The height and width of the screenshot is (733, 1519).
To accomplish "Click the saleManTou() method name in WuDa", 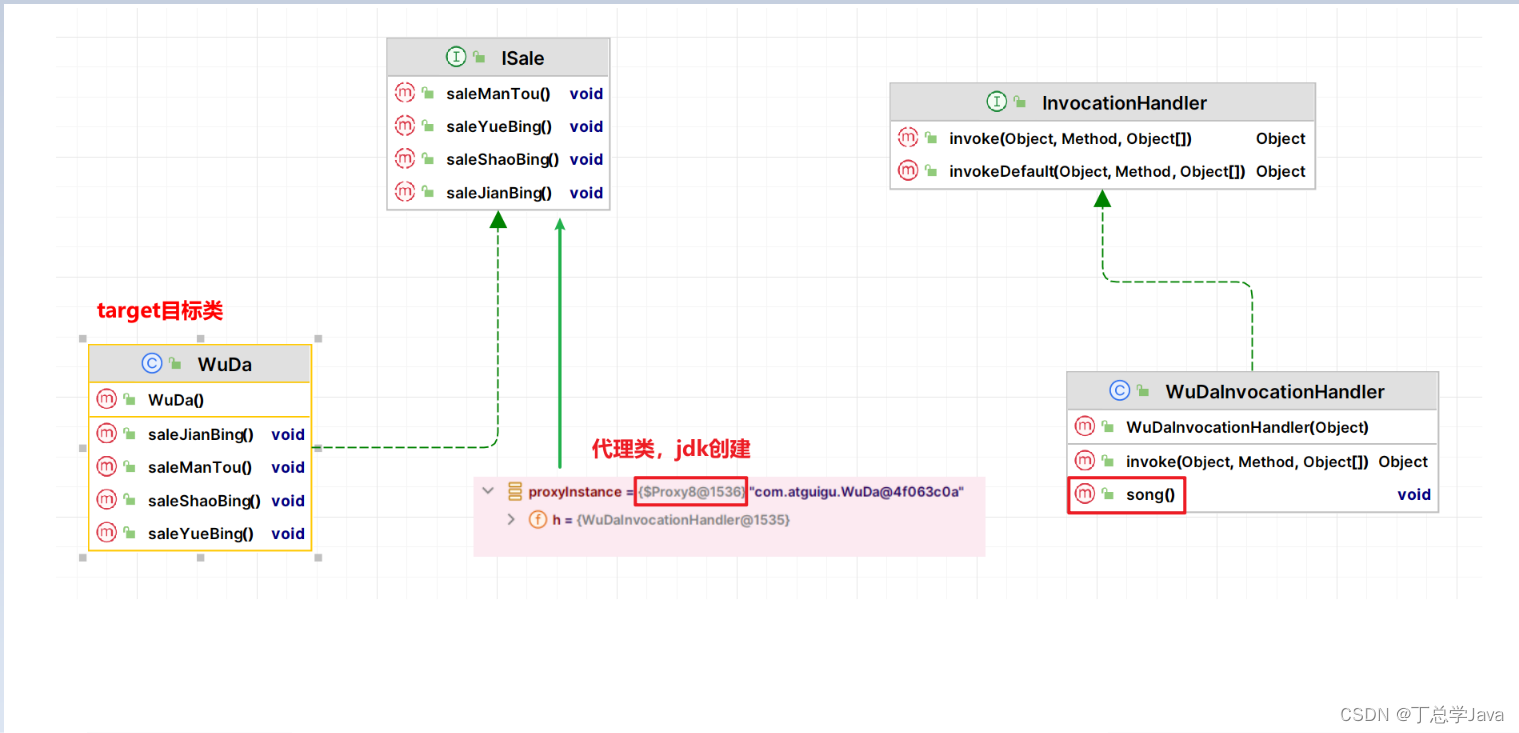I will coord(200,468).
